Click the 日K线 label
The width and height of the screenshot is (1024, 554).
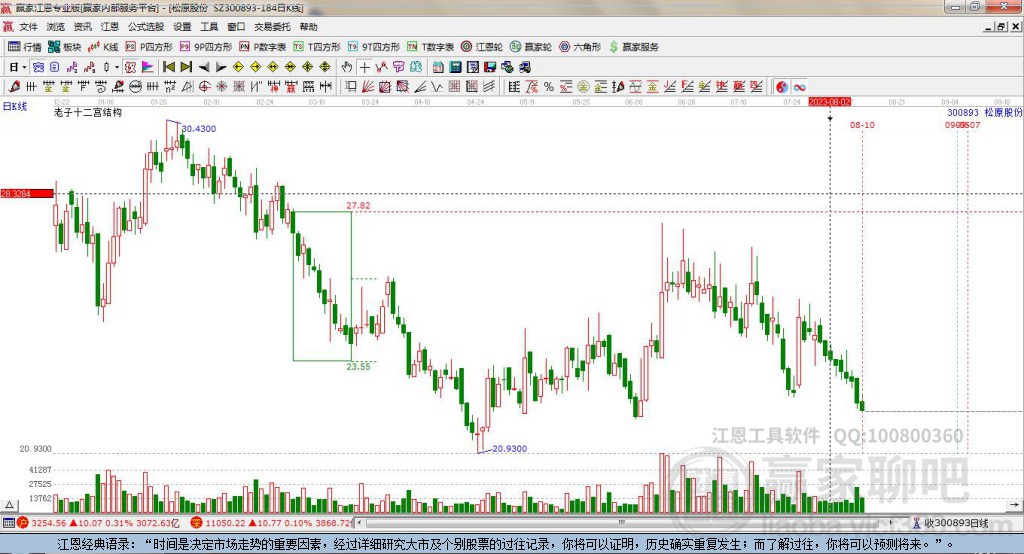[14, 106]
